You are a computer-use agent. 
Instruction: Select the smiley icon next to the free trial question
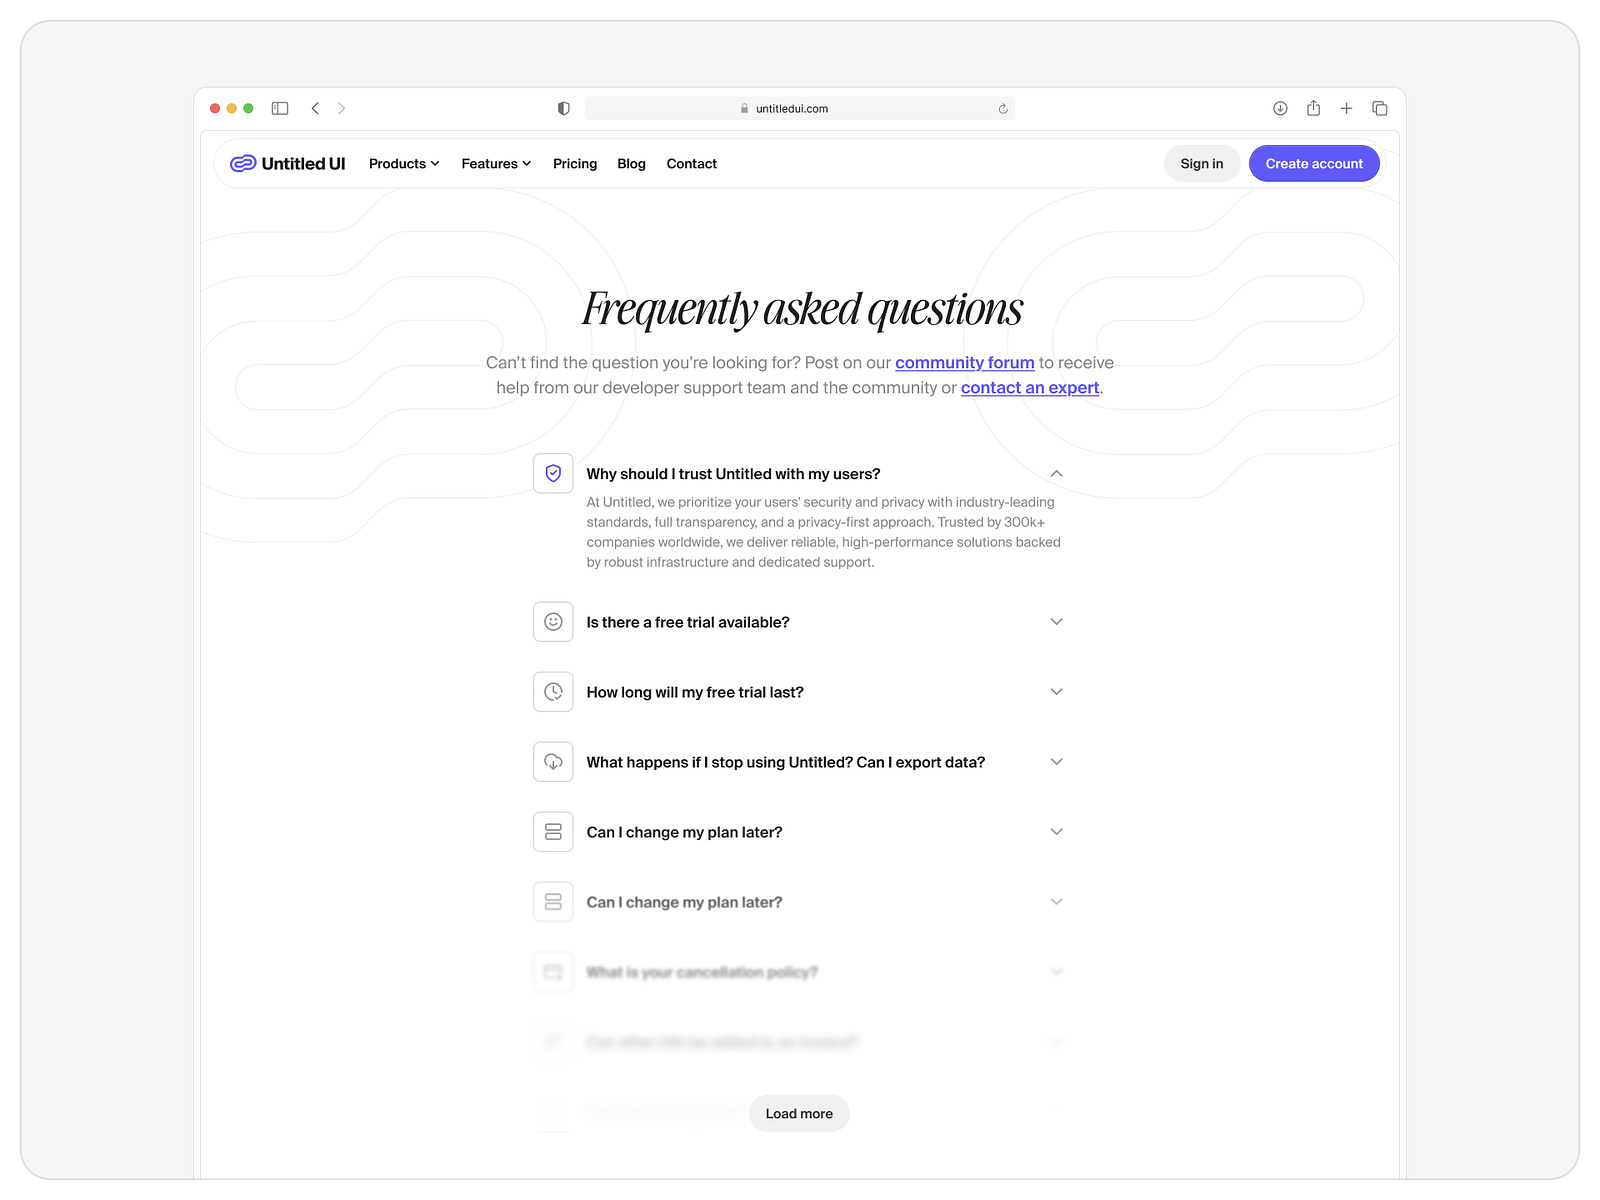pos(552,621)
